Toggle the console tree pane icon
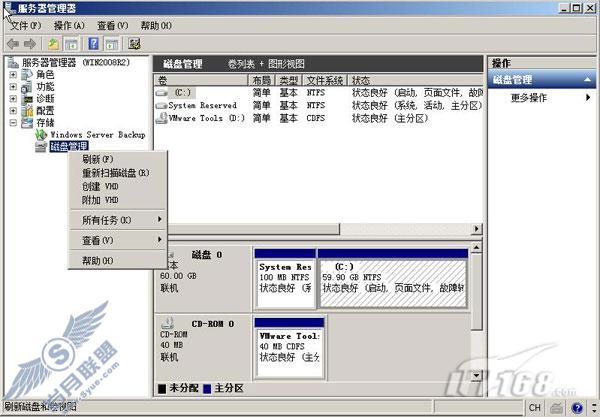This screenshot has height=417, width=600. point(71,44)
